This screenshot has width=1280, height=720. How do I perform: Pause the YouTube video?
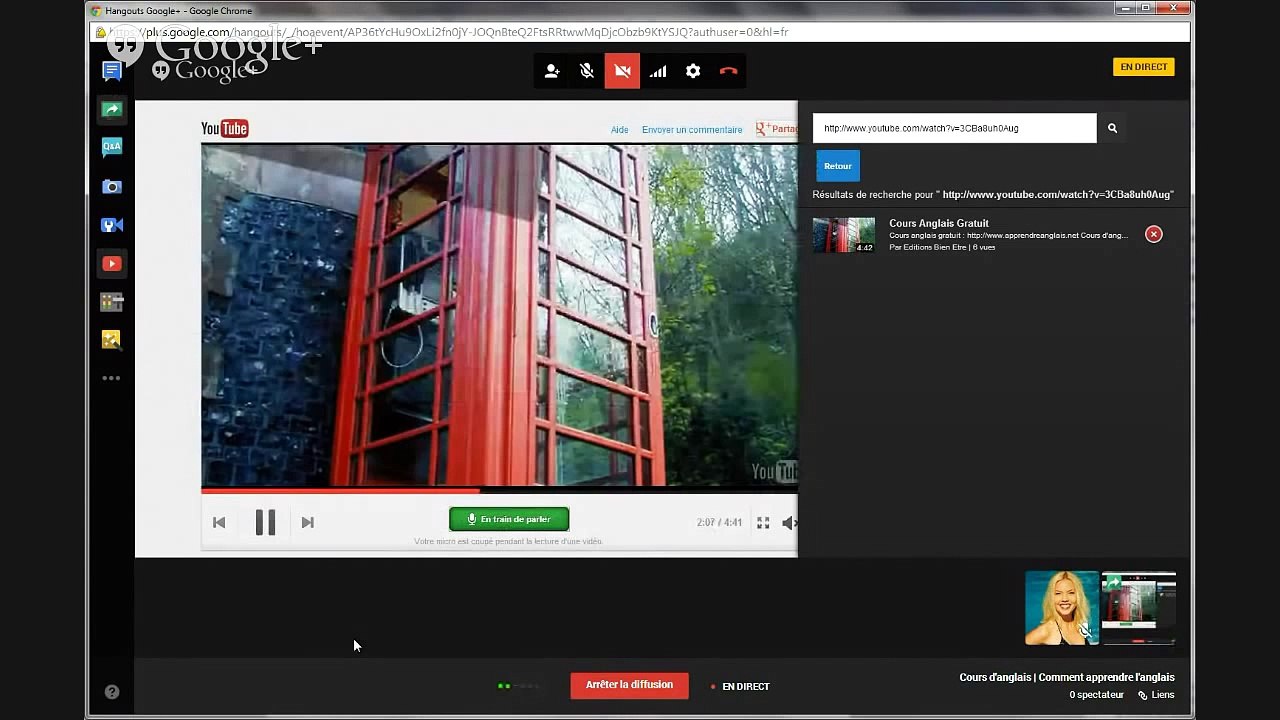tap(265, 522)
